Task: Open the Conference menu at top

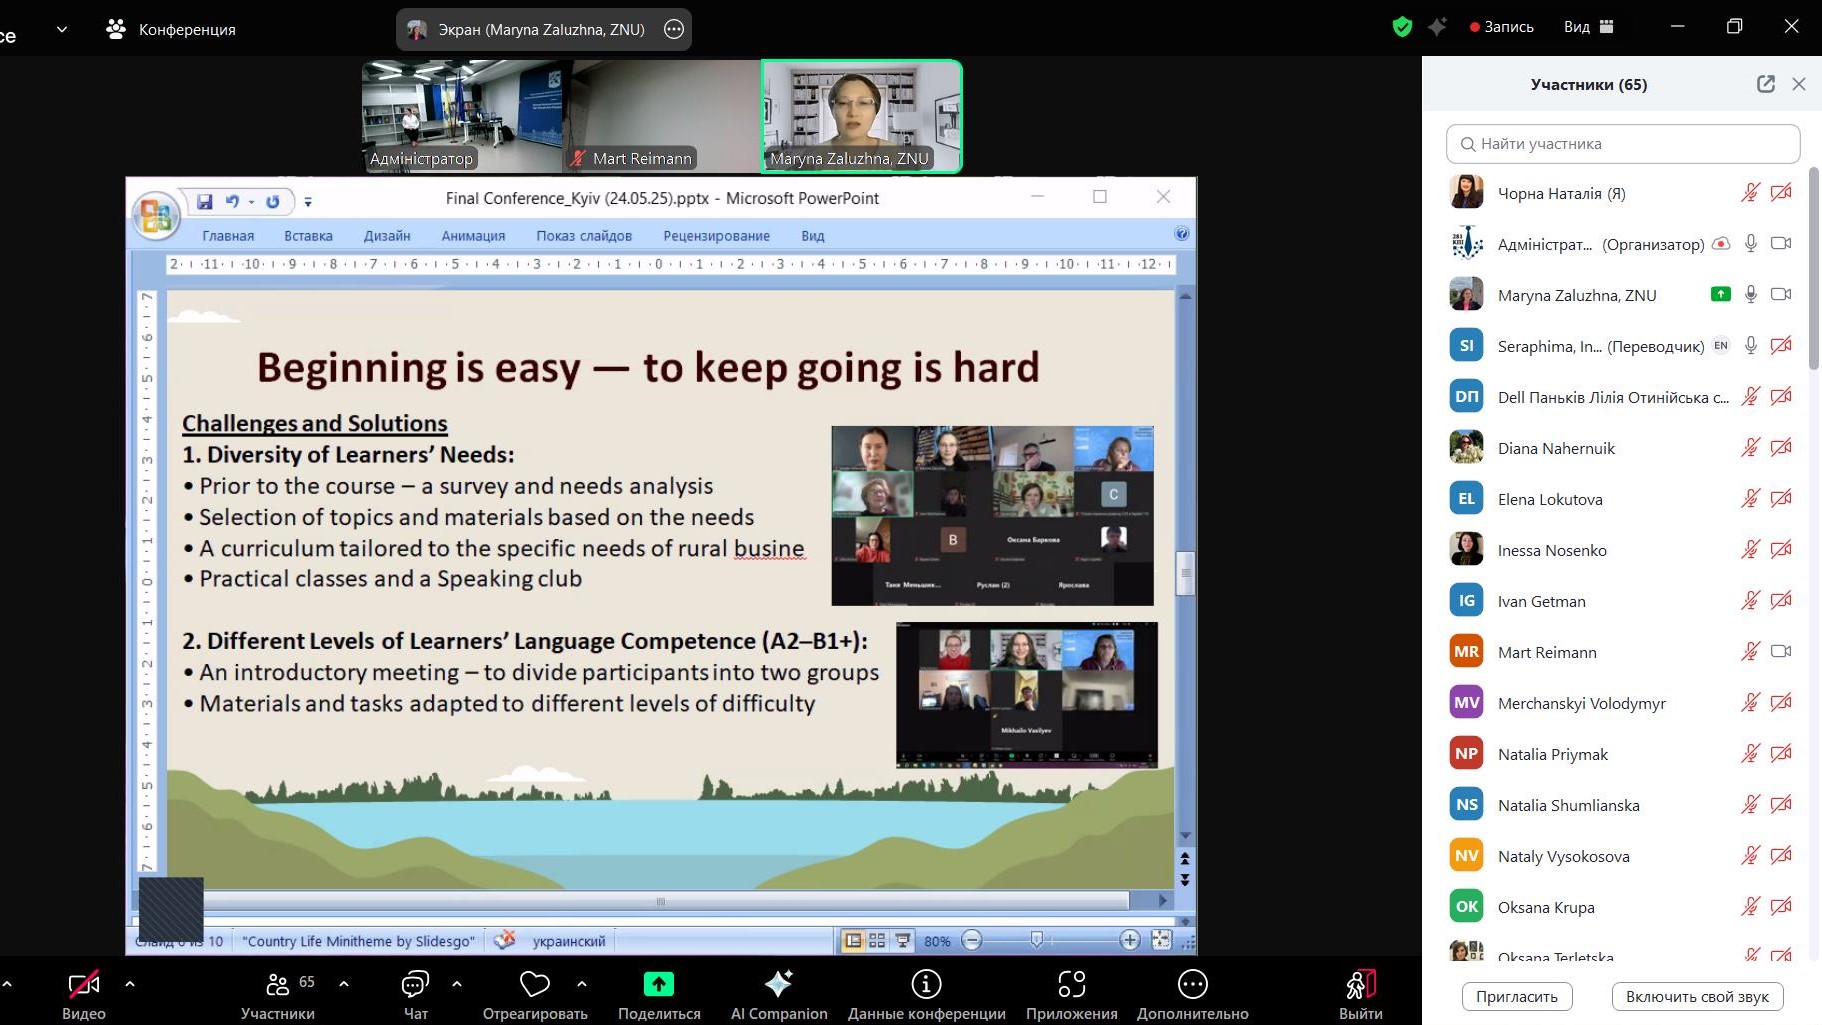Action: [x=171, y=29]
